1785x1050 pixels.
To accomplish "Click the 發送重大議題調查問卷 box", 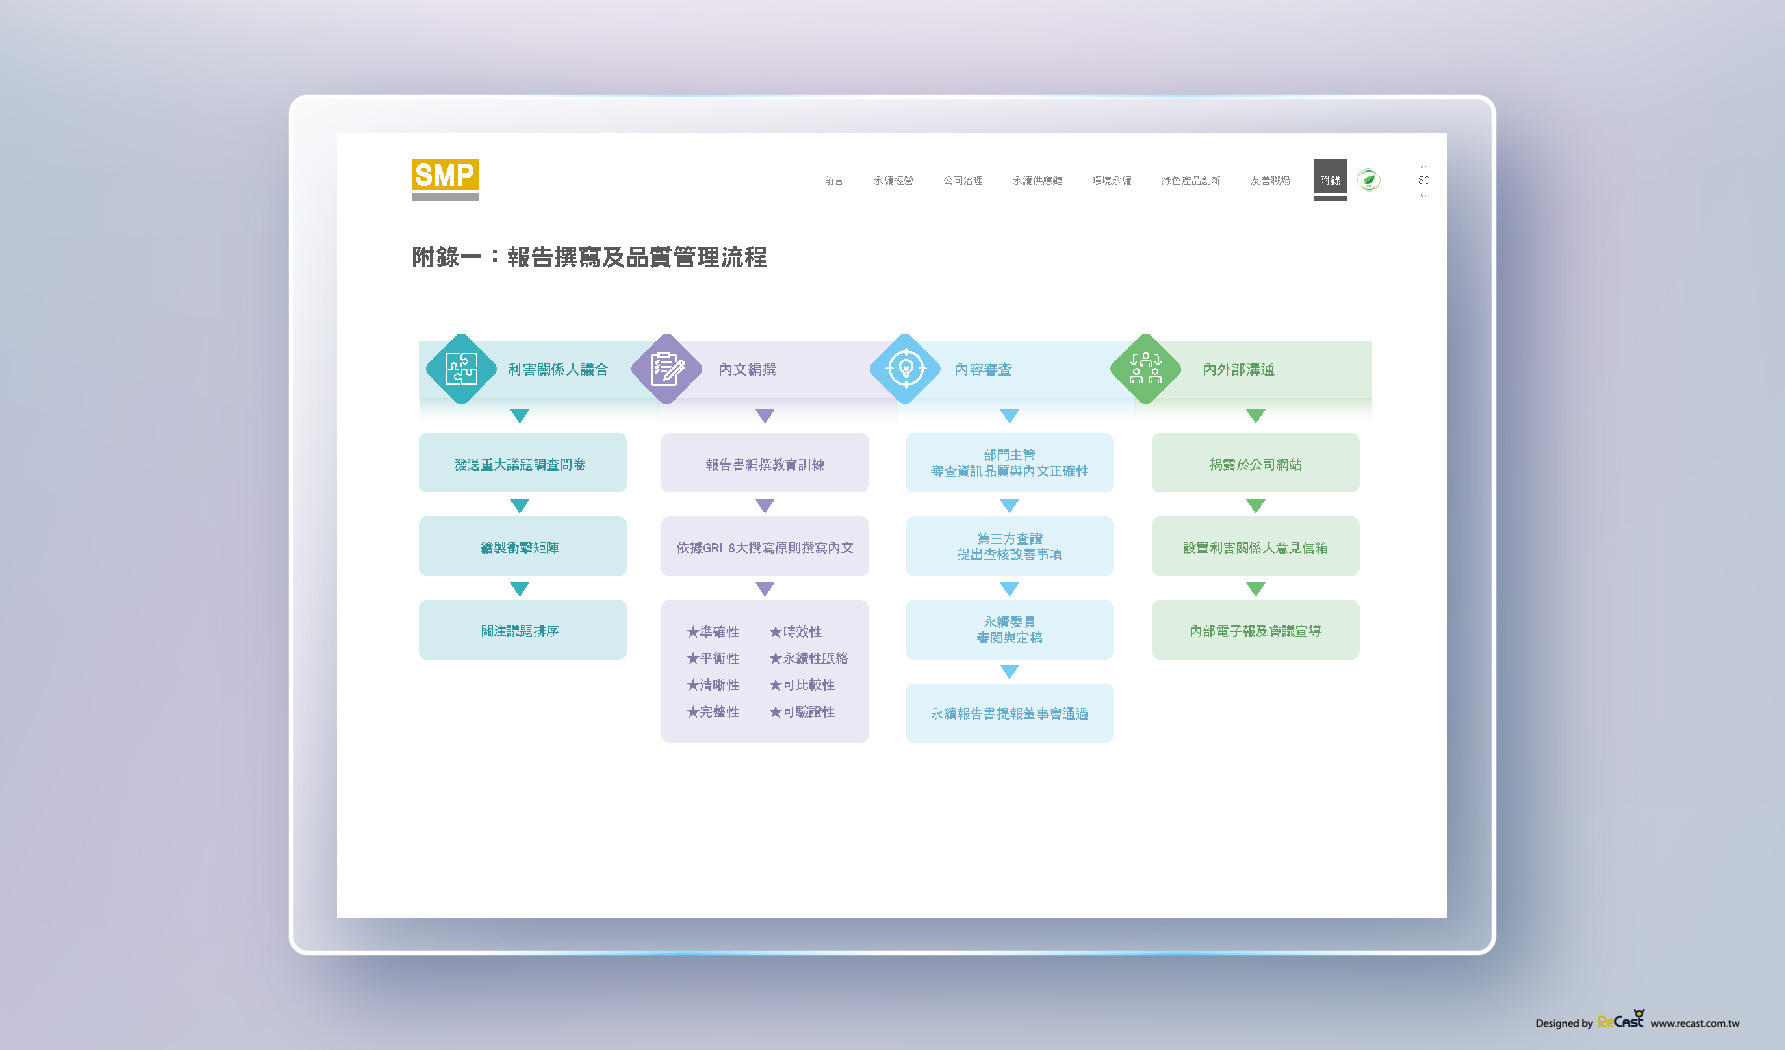I will 523,463.
